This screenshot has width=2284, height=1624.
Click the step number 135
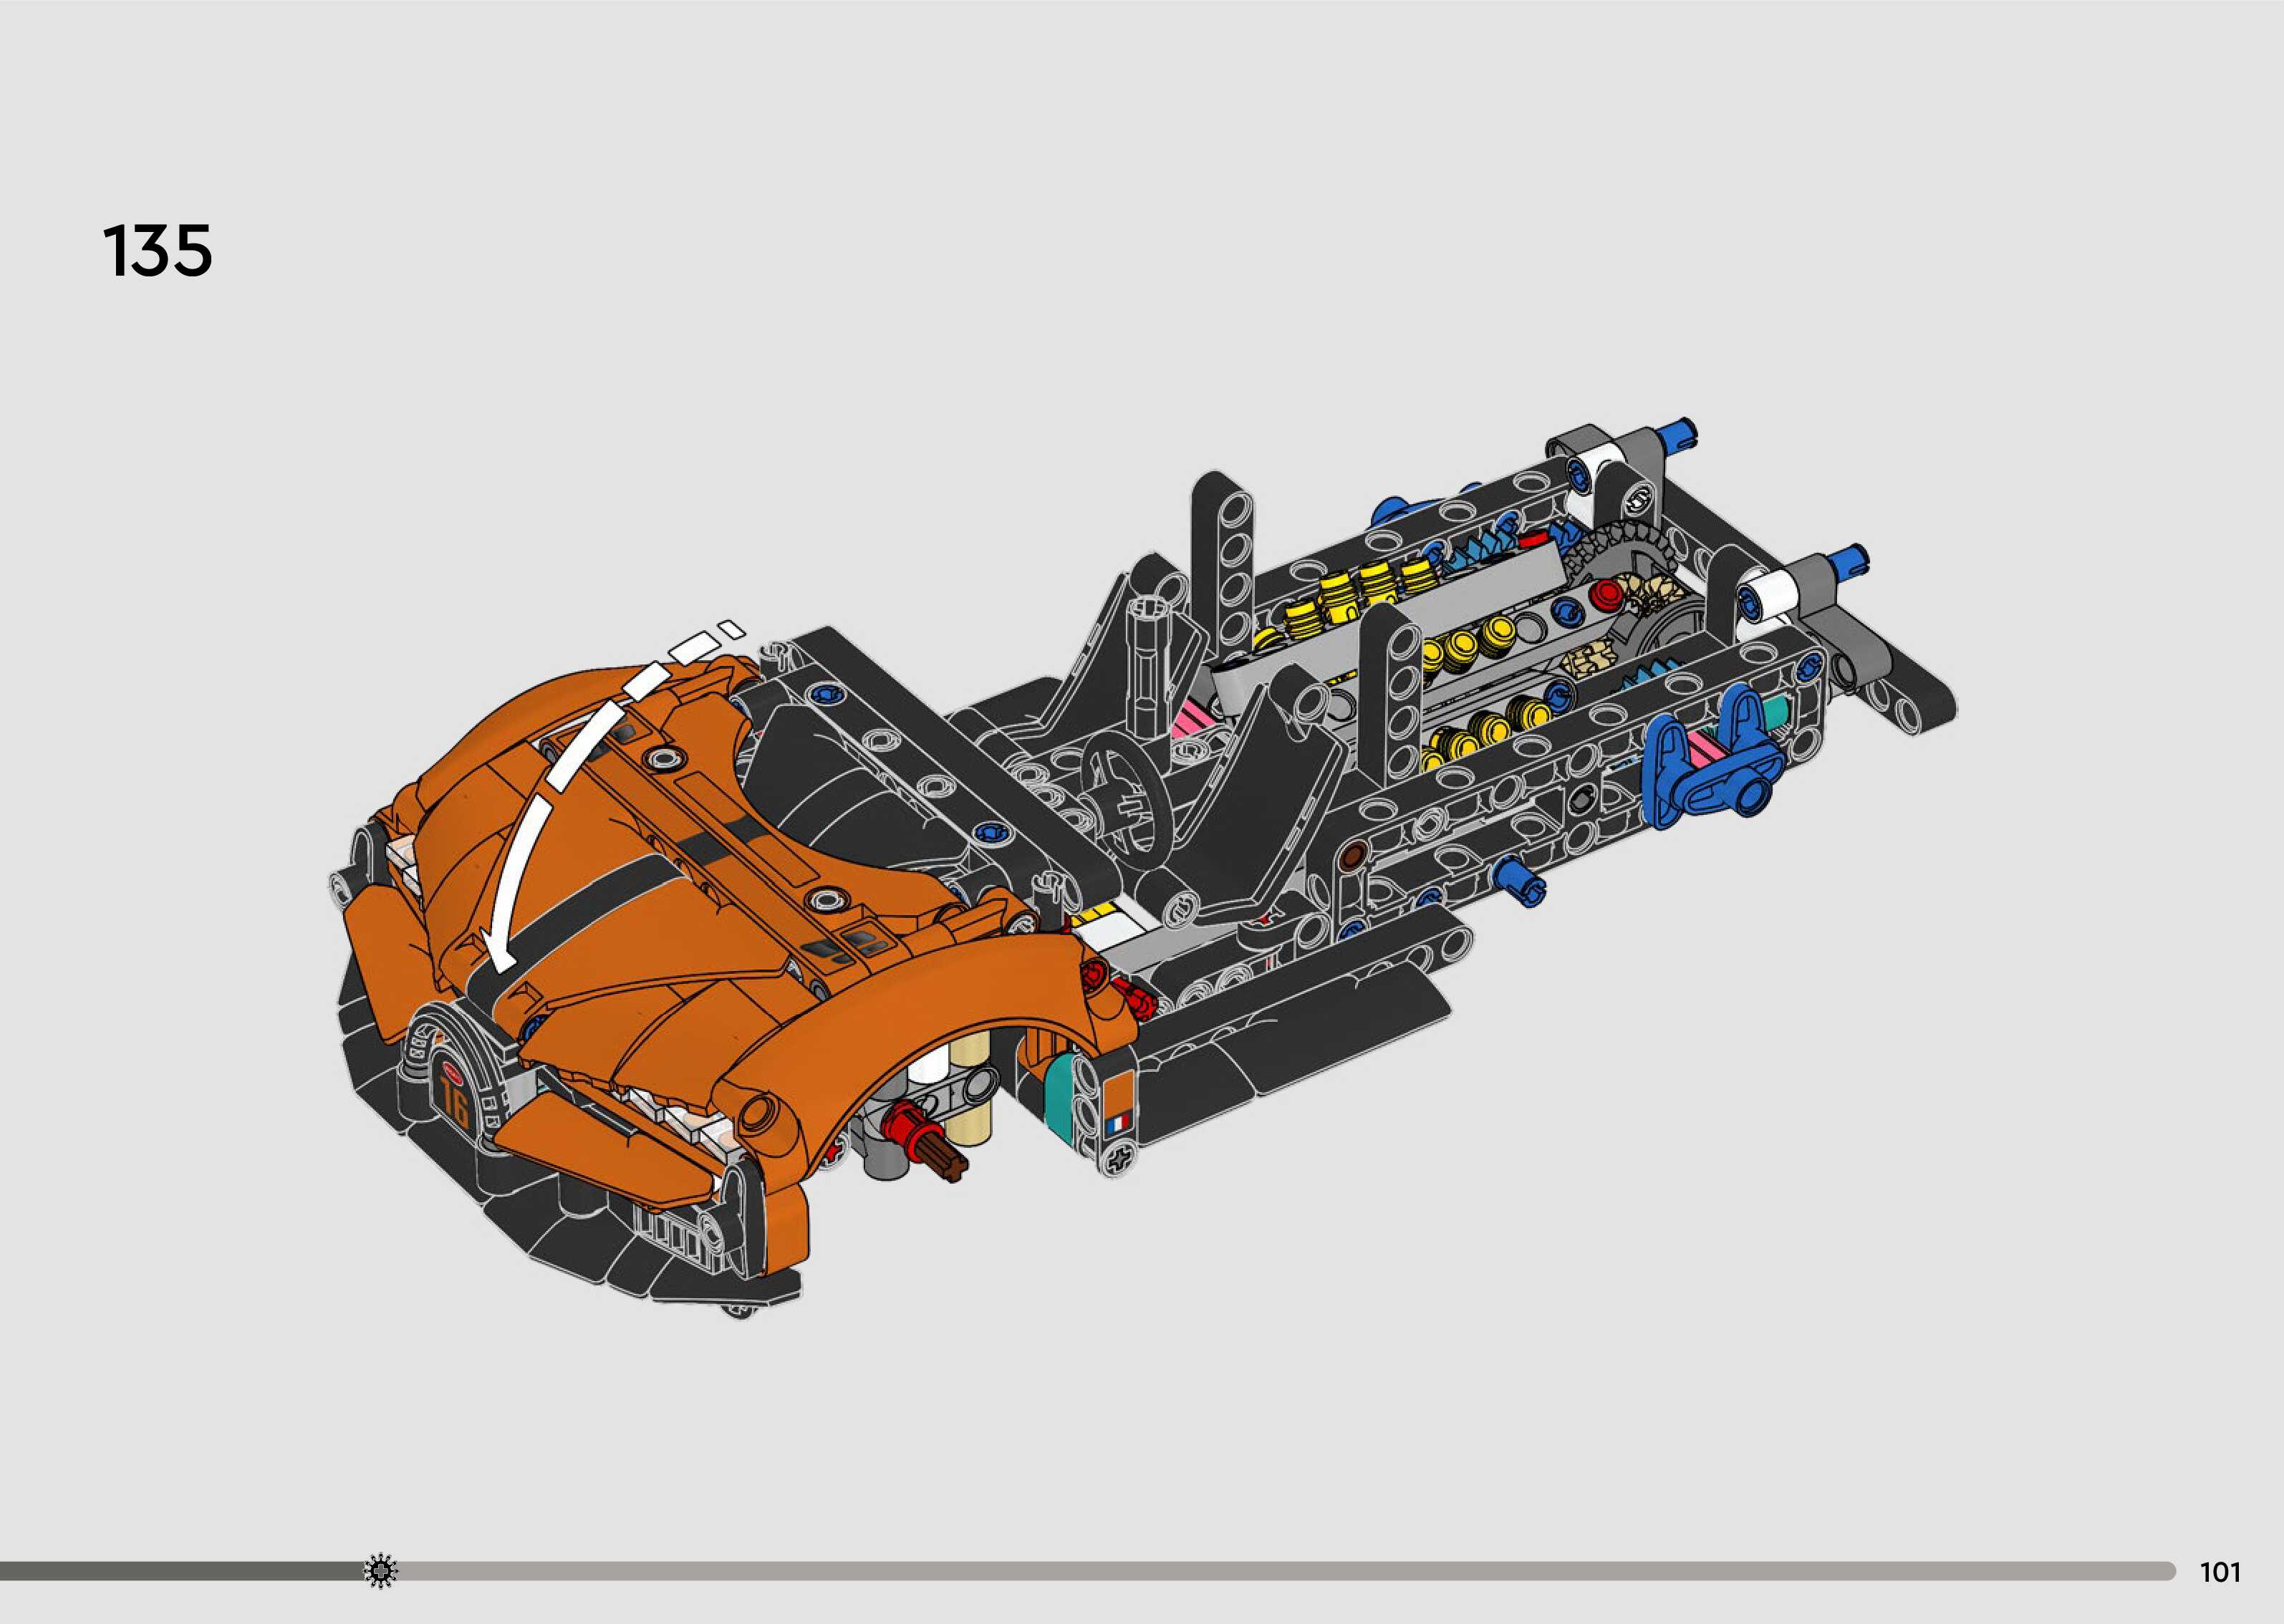tap(157, 251)
